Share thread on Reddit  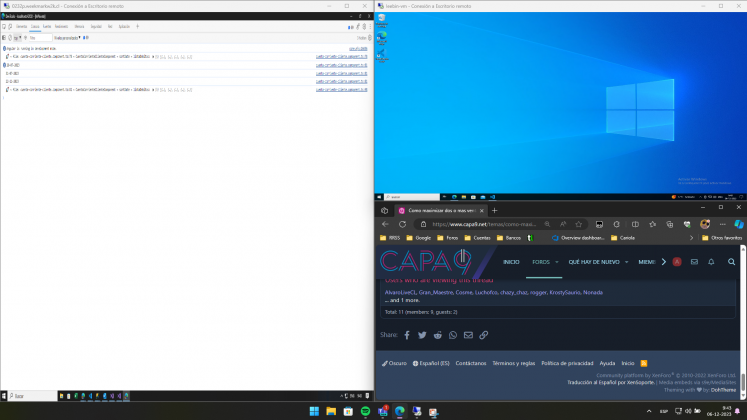[438, 335]
